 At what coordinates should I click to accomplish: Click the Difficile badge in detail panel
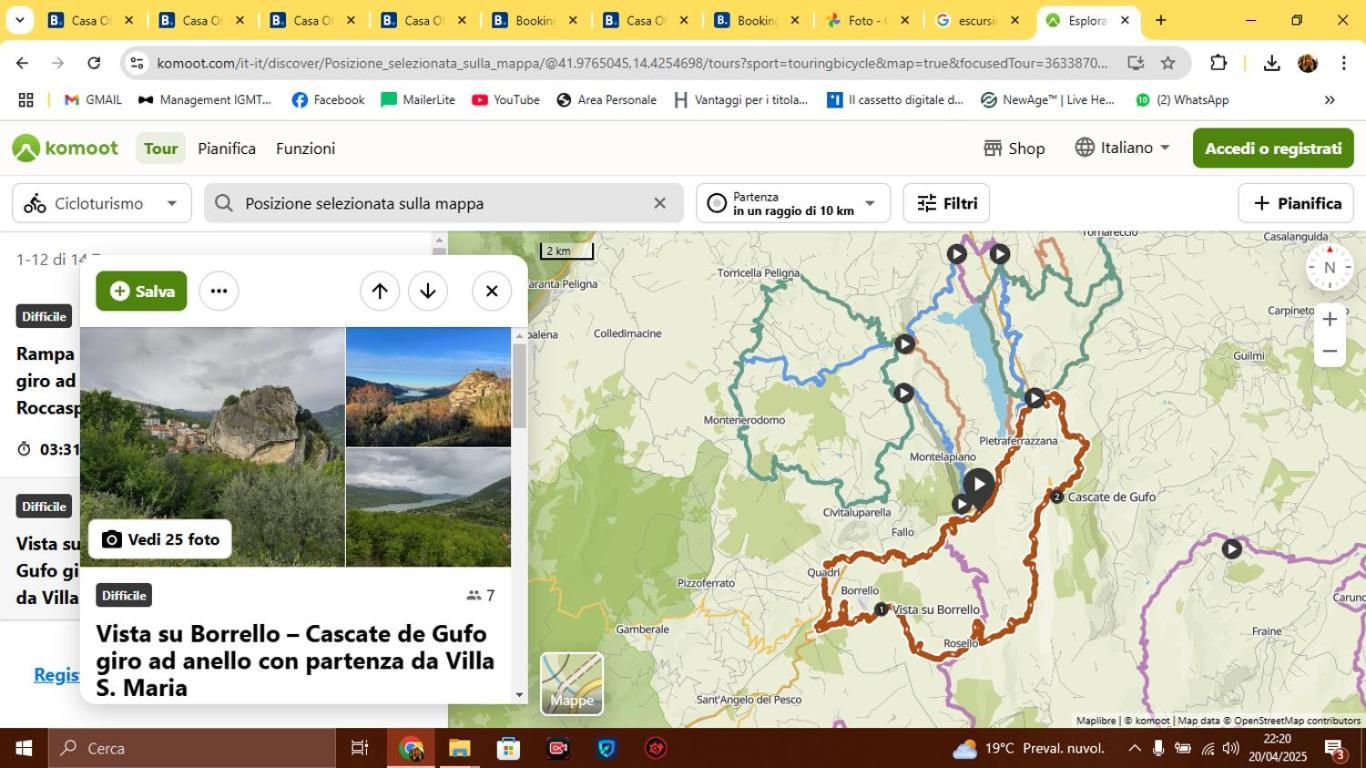(124, 595)
